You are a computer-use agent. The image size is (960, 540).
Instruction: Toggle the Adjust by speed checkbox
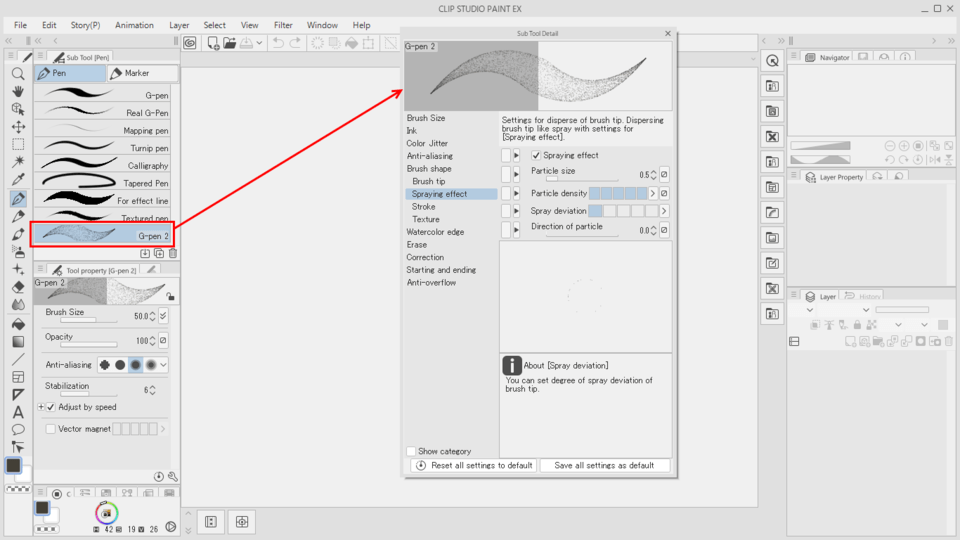tap(51, 407)
